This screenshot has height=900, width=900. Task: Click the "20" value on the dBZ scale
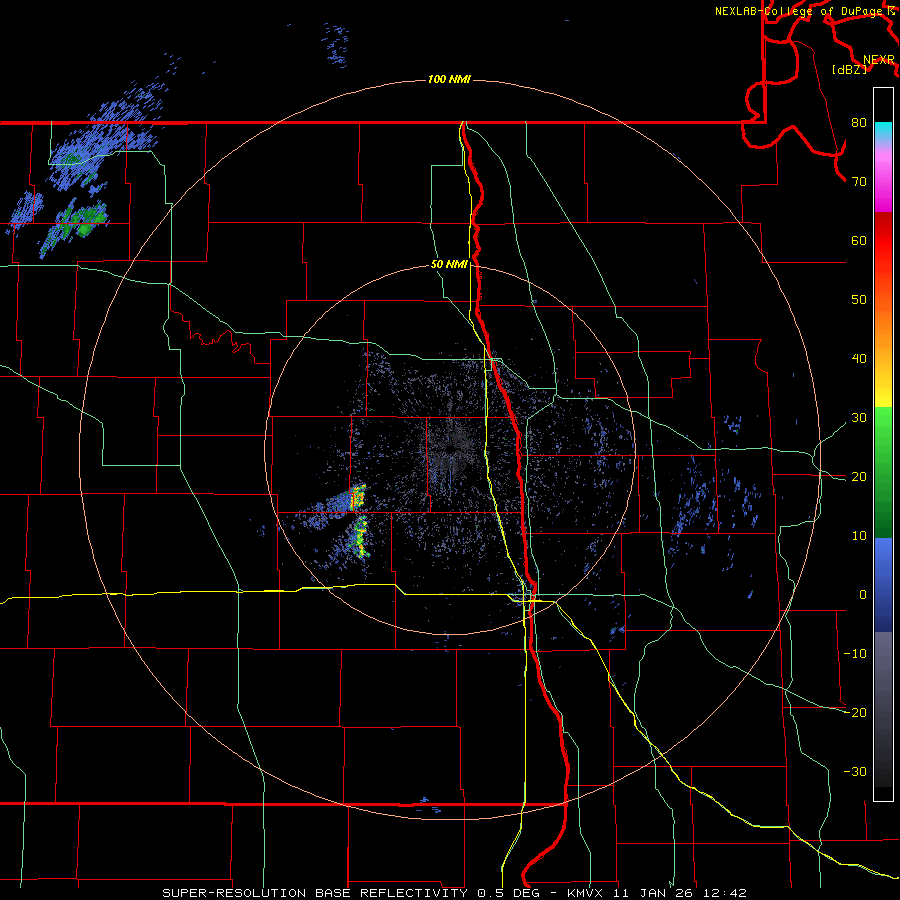859,476
